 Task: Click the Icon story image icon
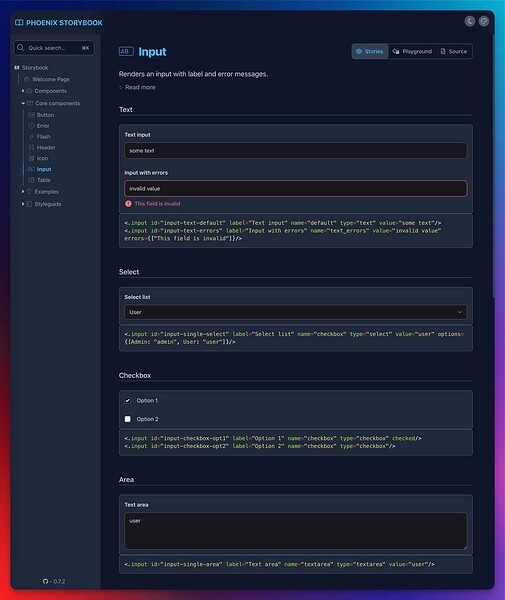32,158
